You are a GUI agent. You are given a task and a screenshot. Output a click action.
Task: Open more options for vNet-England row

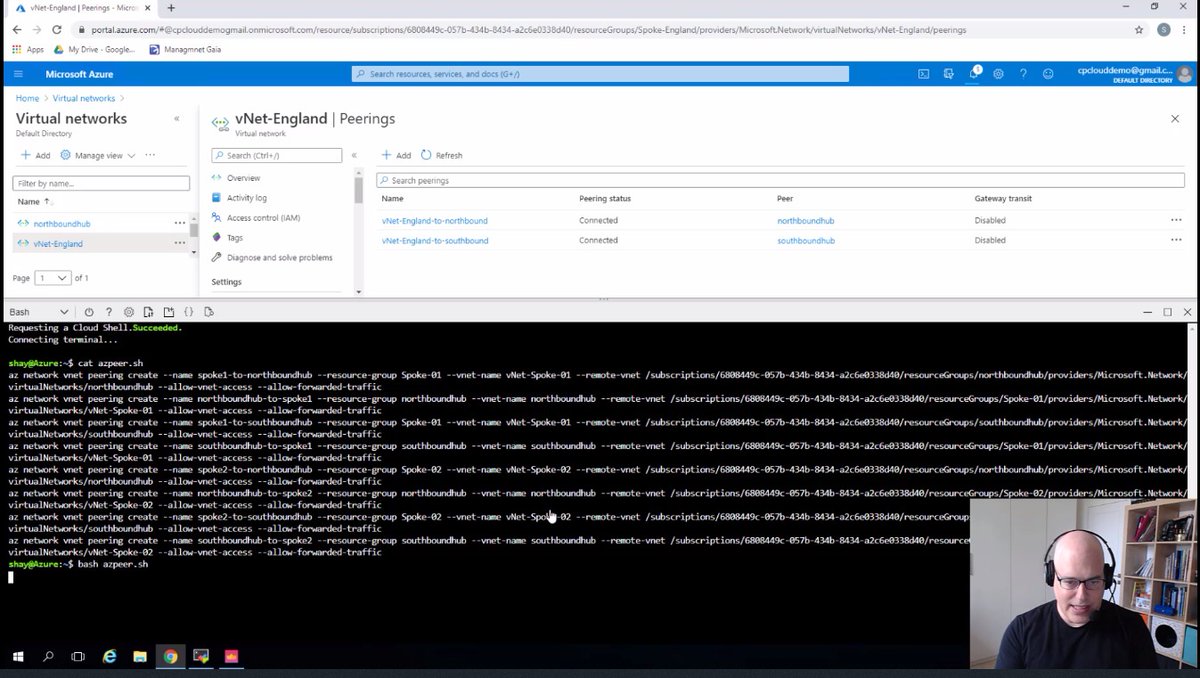coord(180,243)
